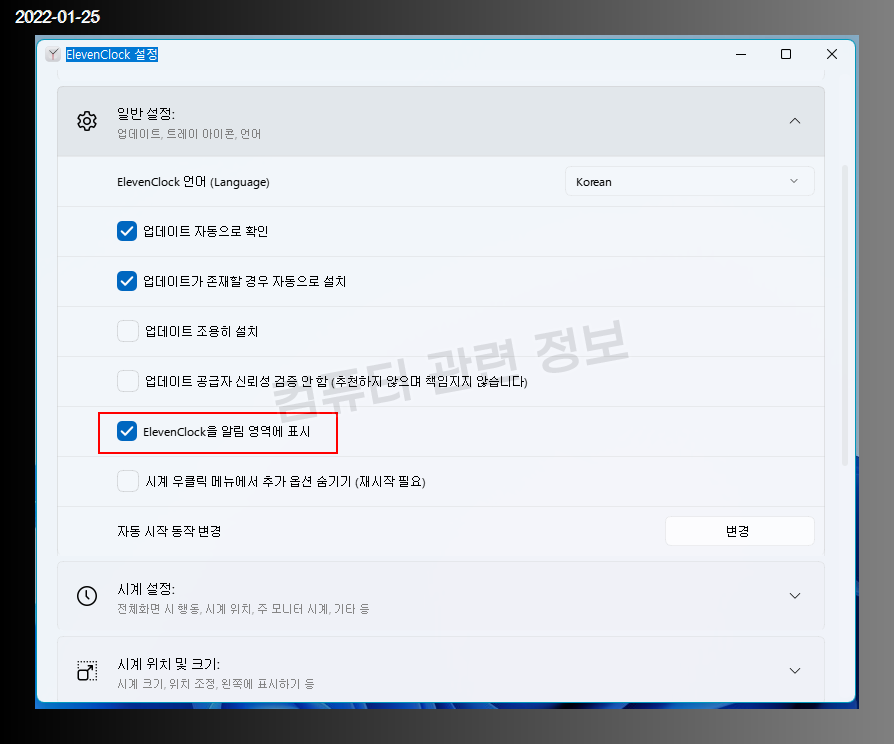Click the settings window vertical scrollbar
The image size is (894, 744).
click(845, 315)
